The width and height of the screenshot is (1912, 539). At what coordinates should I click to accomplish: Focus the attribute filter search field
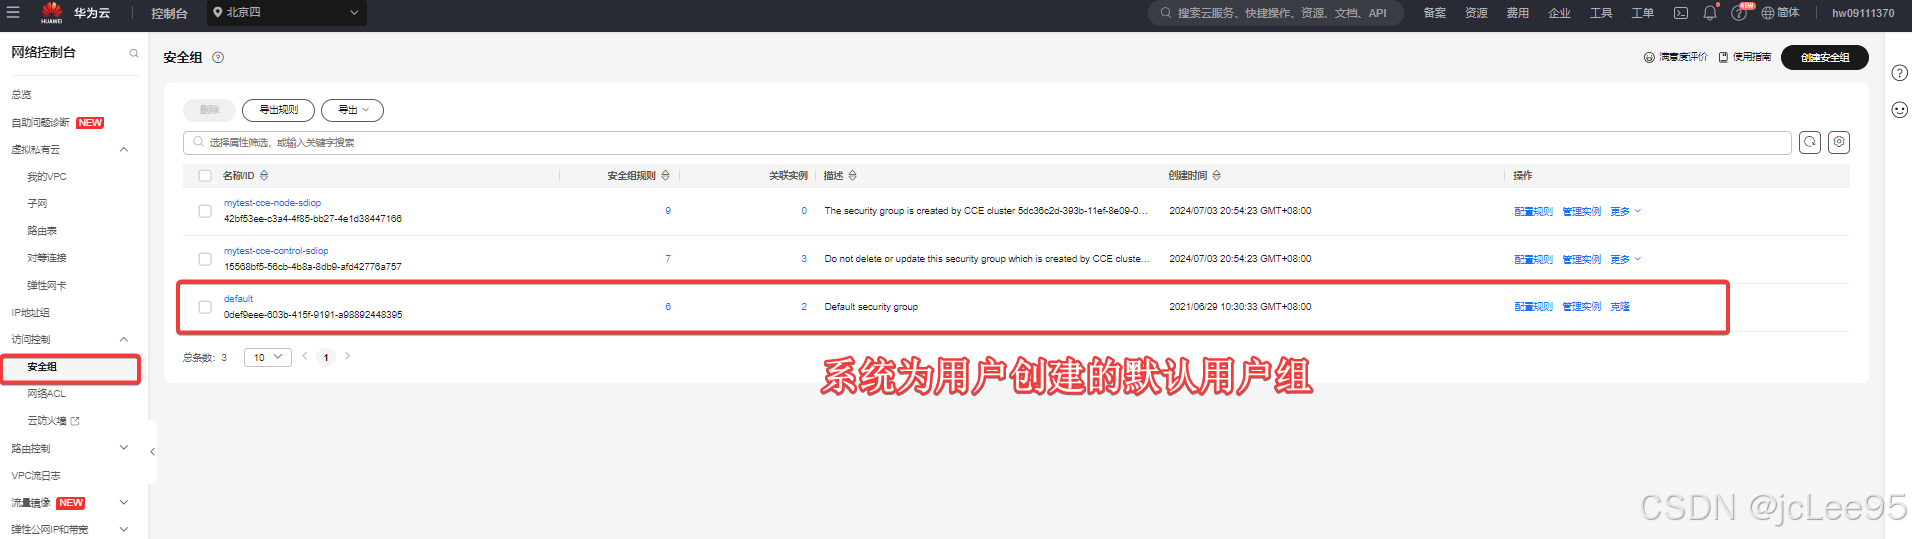[987, 143]
